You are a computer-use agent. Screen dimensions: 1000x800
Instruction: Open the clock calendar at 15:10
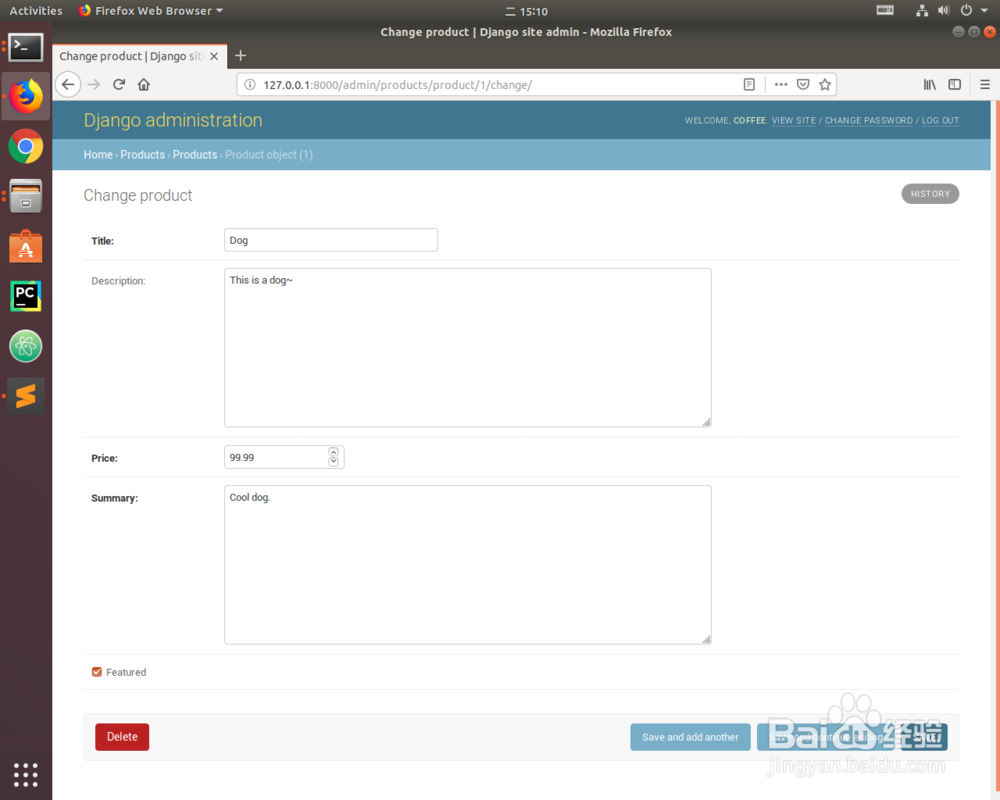pos(527,11)
